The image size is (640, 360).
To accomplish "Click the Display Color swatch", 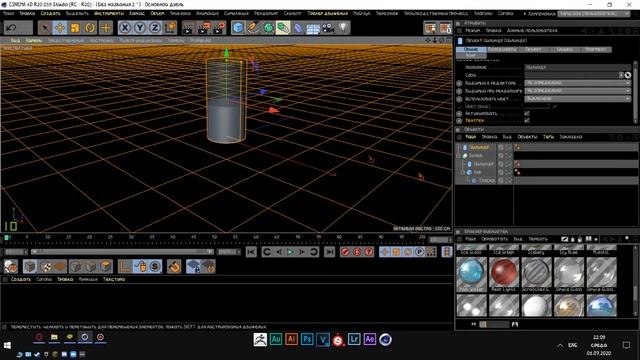I will pos(536,106).
